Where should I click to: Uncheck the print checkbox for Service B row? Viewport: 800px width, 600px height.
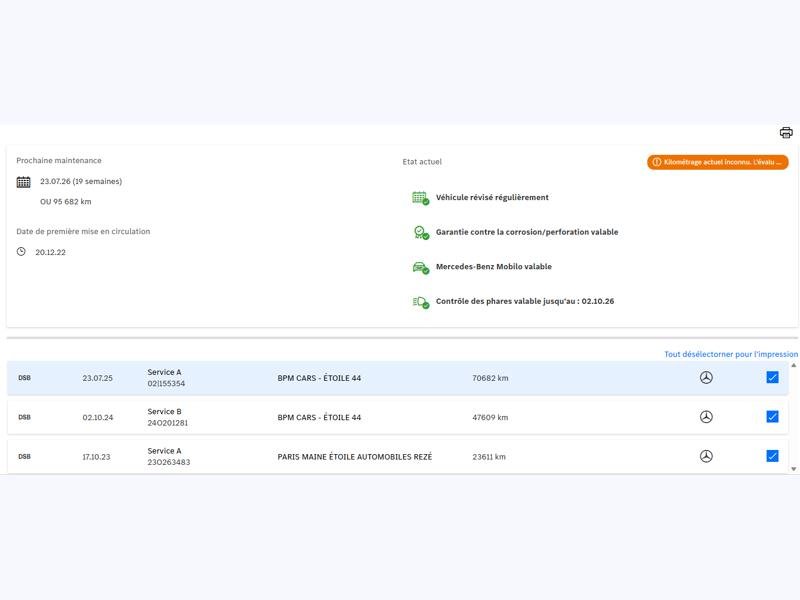tap(772, 417)
